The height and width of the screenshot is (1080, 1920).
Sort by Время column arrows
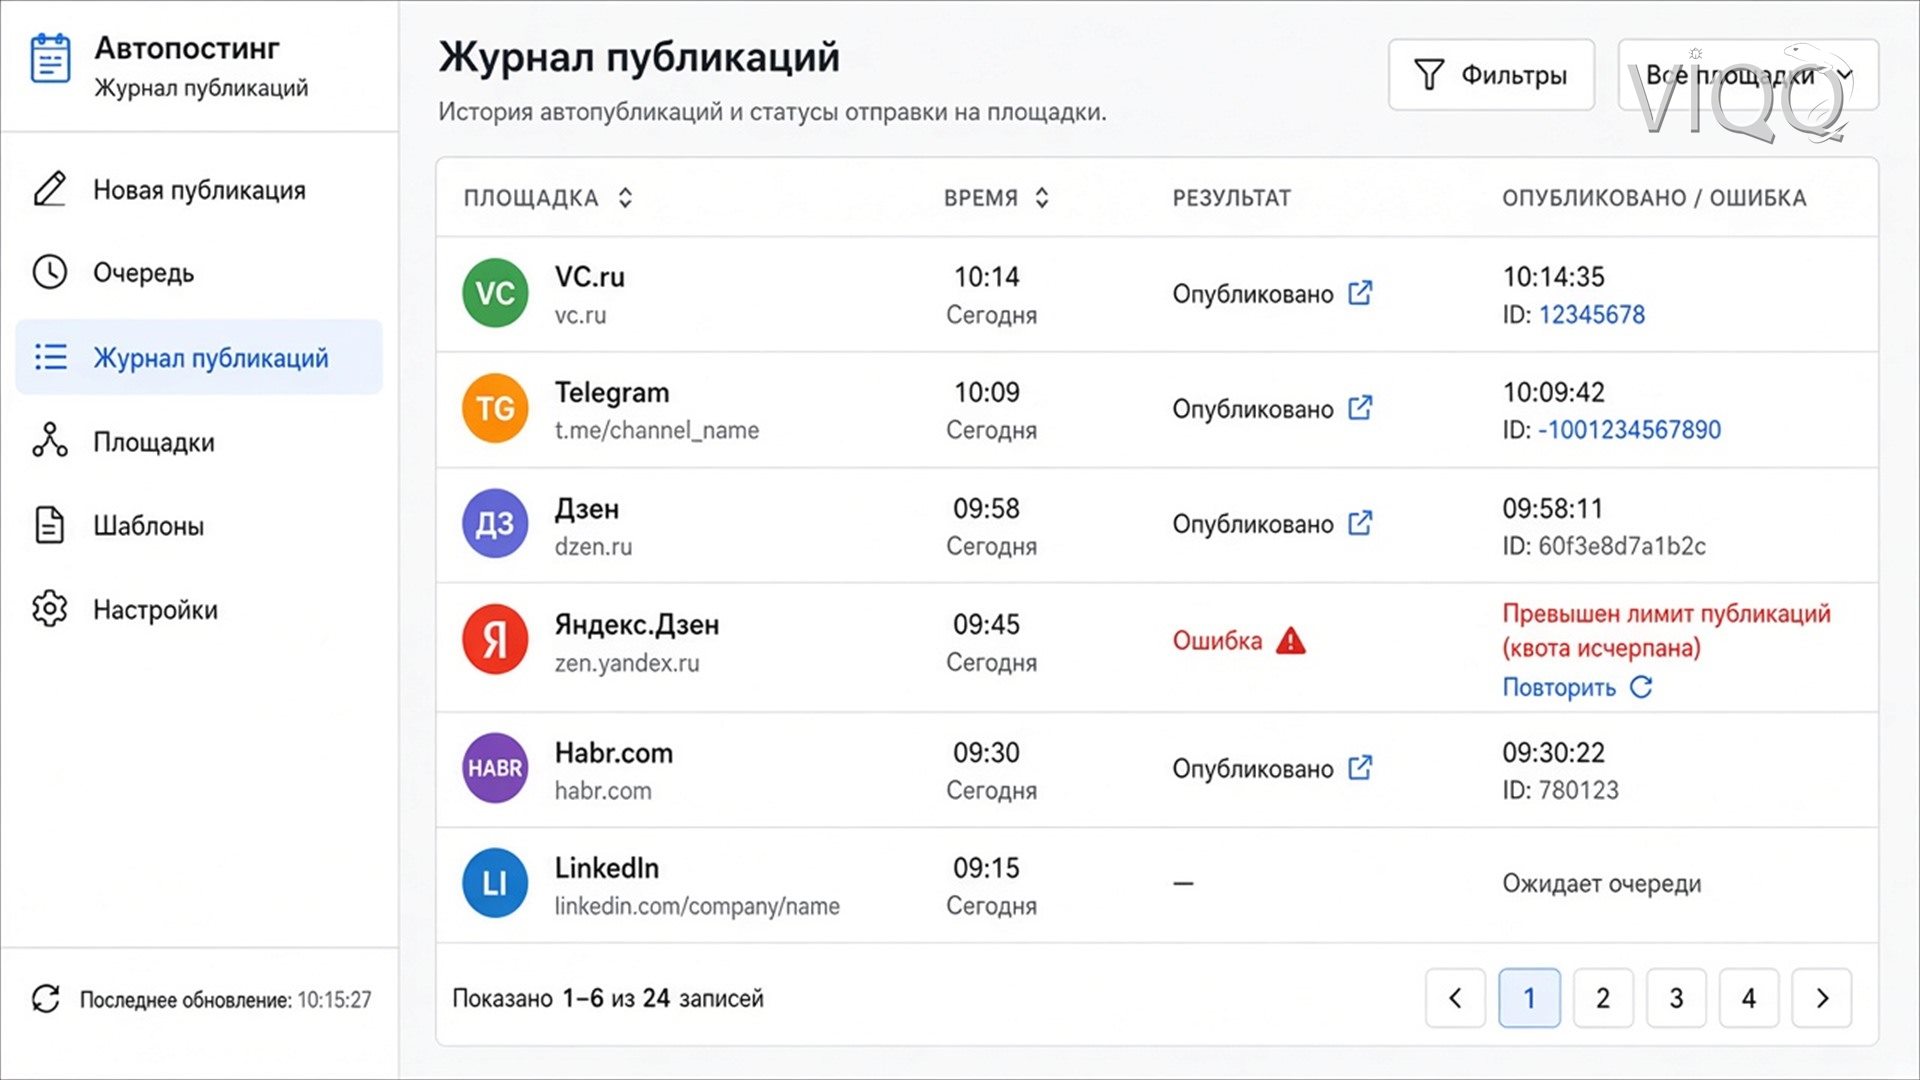tap(1042, 198)
